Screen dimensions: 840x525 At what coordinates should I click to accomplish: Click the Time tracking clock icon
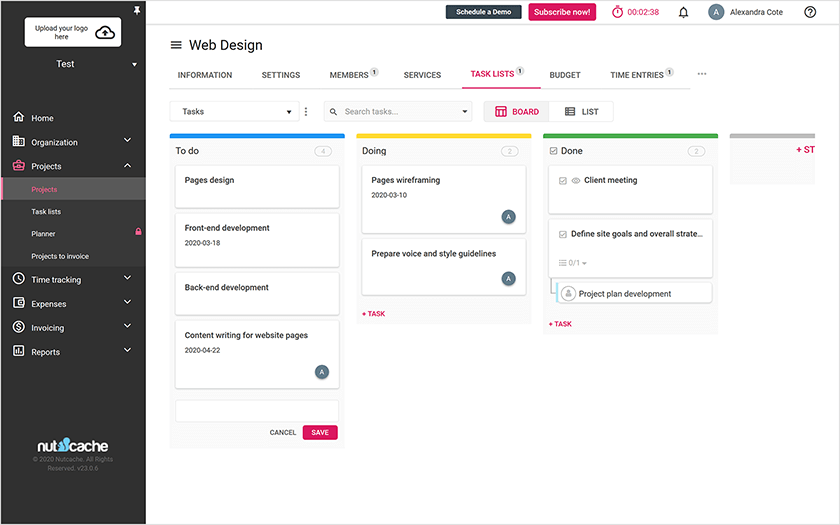(19, 279)
